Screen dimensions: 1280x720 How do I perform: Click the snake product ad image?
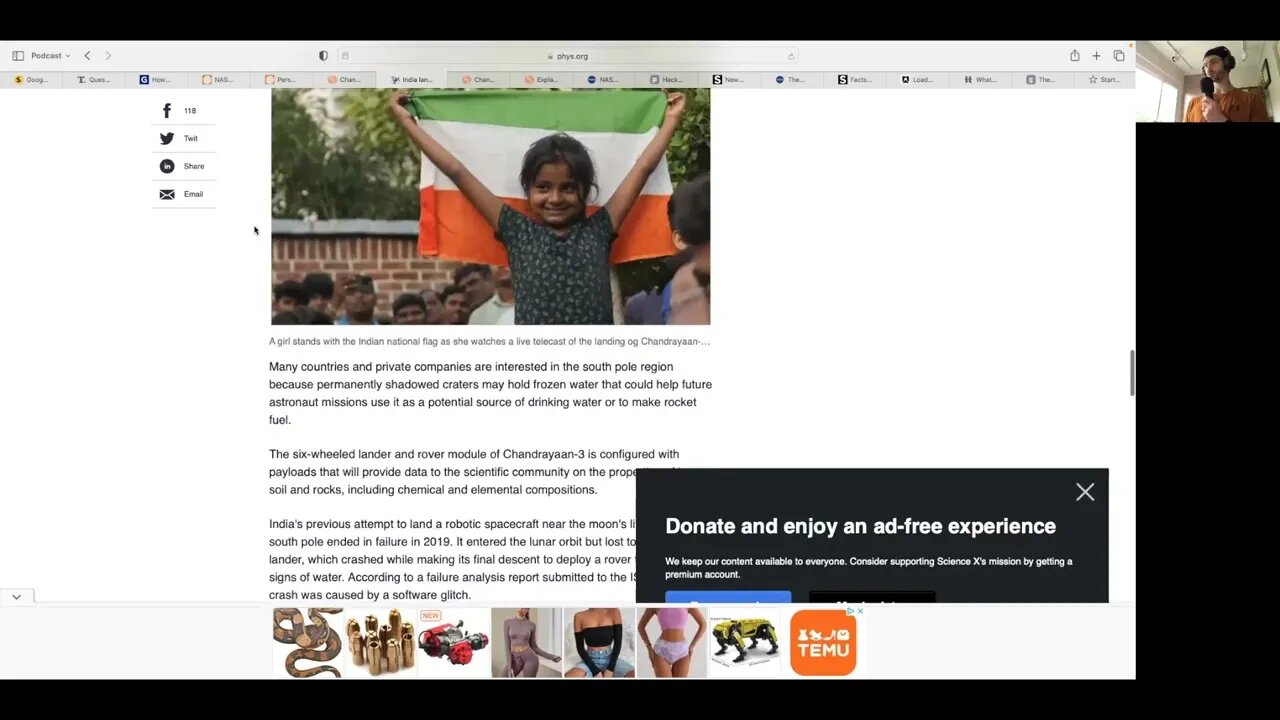point(308,642)
